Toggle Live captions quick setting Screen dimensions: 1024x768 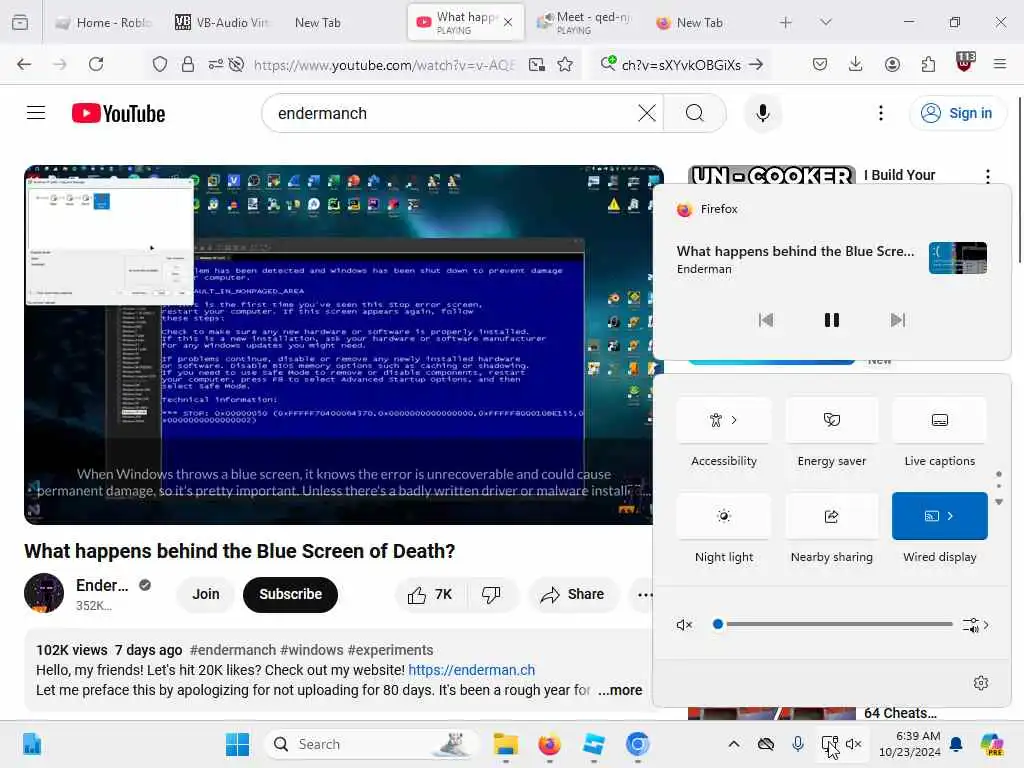point(939,420)
